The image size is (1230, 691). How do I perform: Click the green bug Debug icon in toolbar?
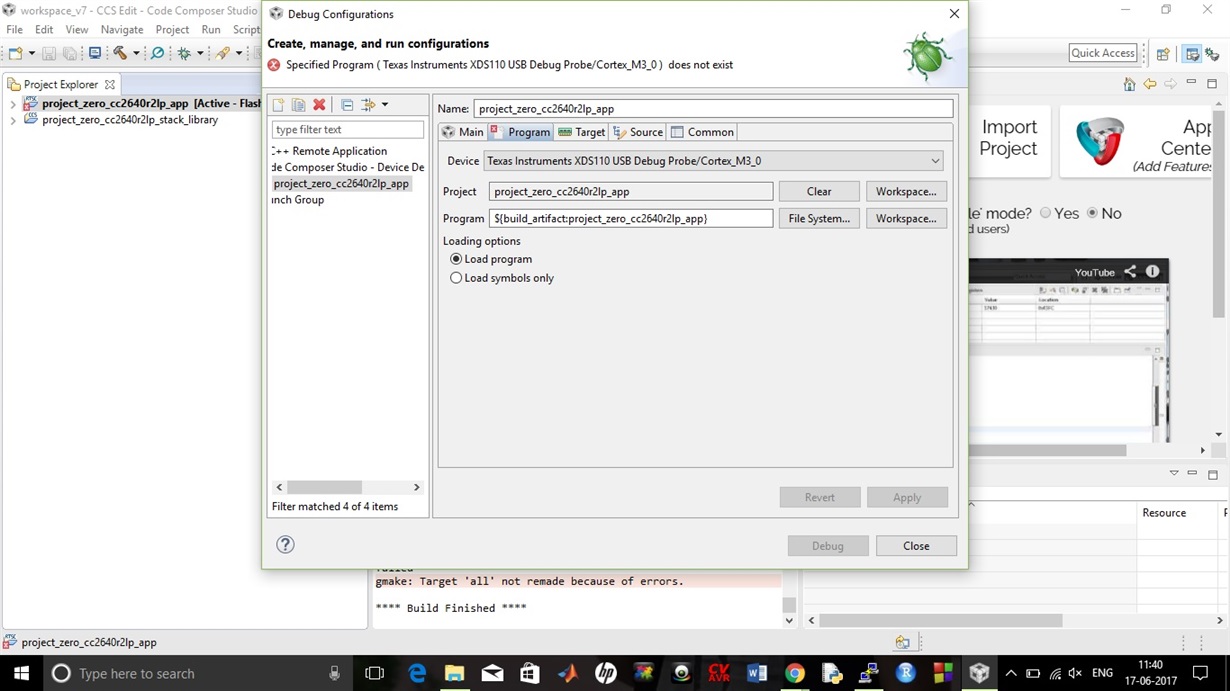pyautogui.click(x=184, y=53)
